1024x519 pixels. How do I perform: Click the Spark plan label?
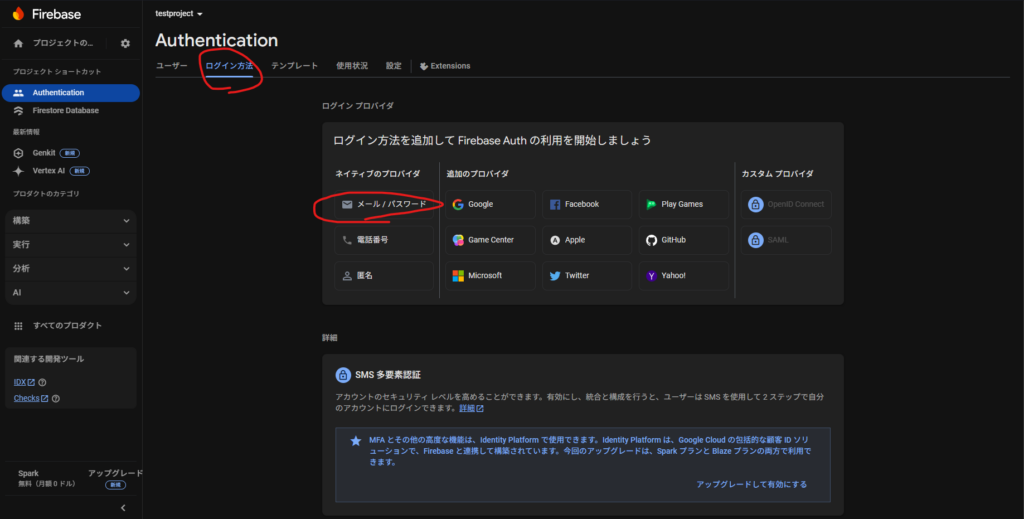coord(28,473)
